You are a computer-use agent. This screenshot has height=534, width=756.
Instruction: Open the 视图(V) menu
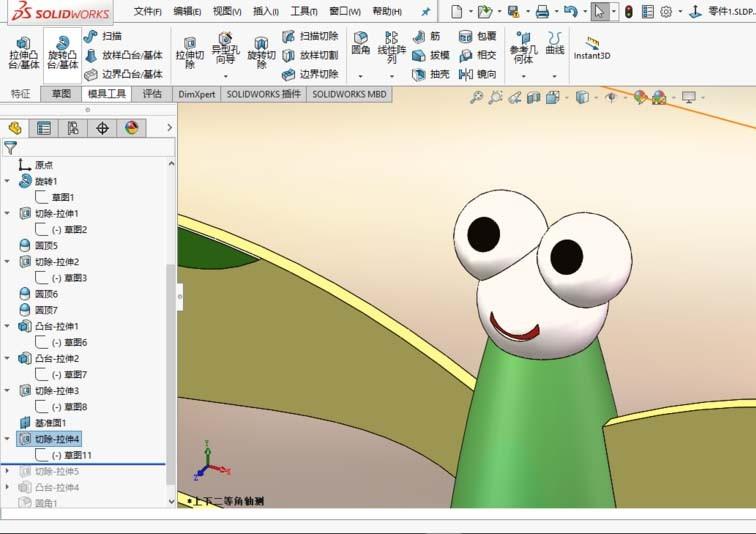click(227, 11)
